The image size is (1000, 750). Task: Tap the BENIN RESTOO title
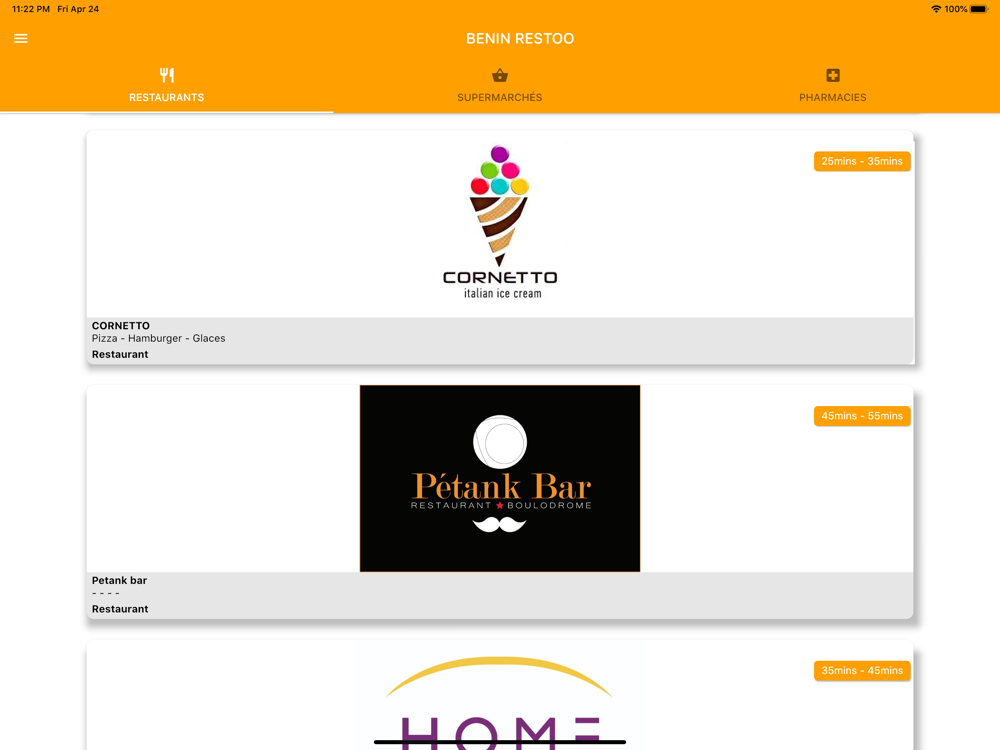pyautogui.click(x=520, y=39)
